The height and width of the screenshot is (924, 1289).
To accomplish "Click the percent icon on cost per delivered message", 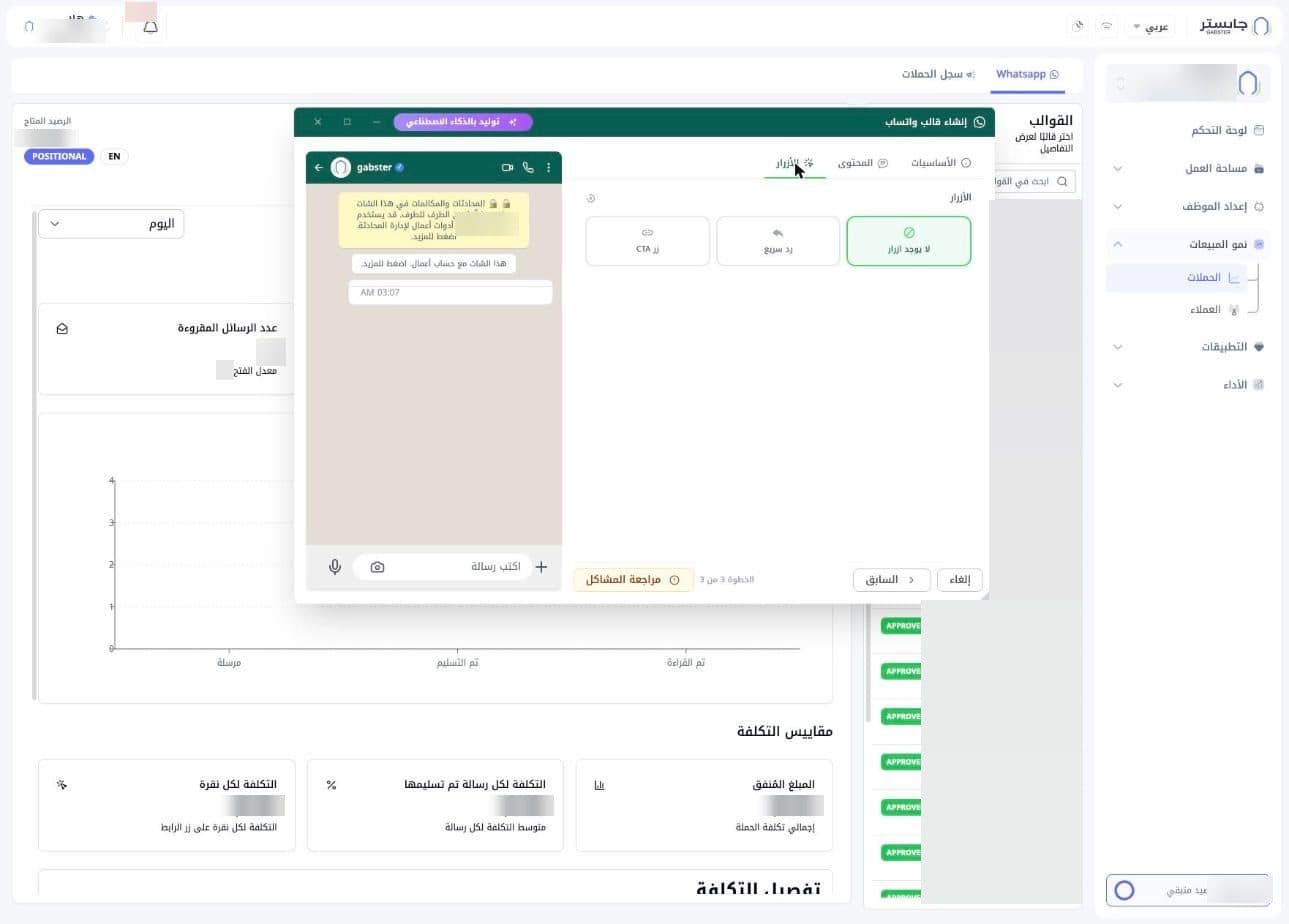I will [331, 785].
